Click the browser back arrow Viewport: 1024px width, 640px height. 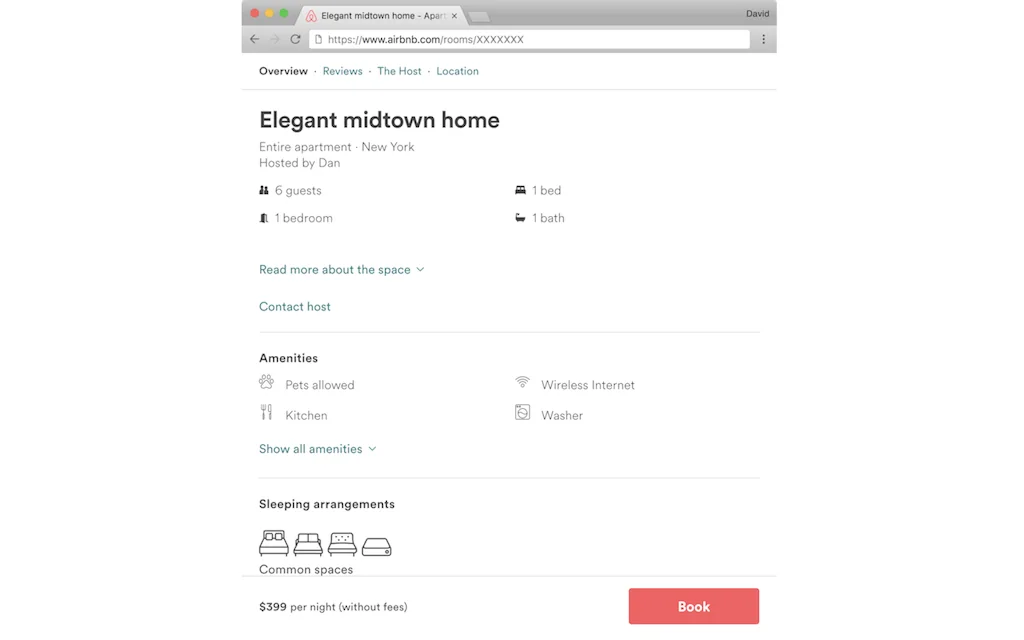click(254, 39)
